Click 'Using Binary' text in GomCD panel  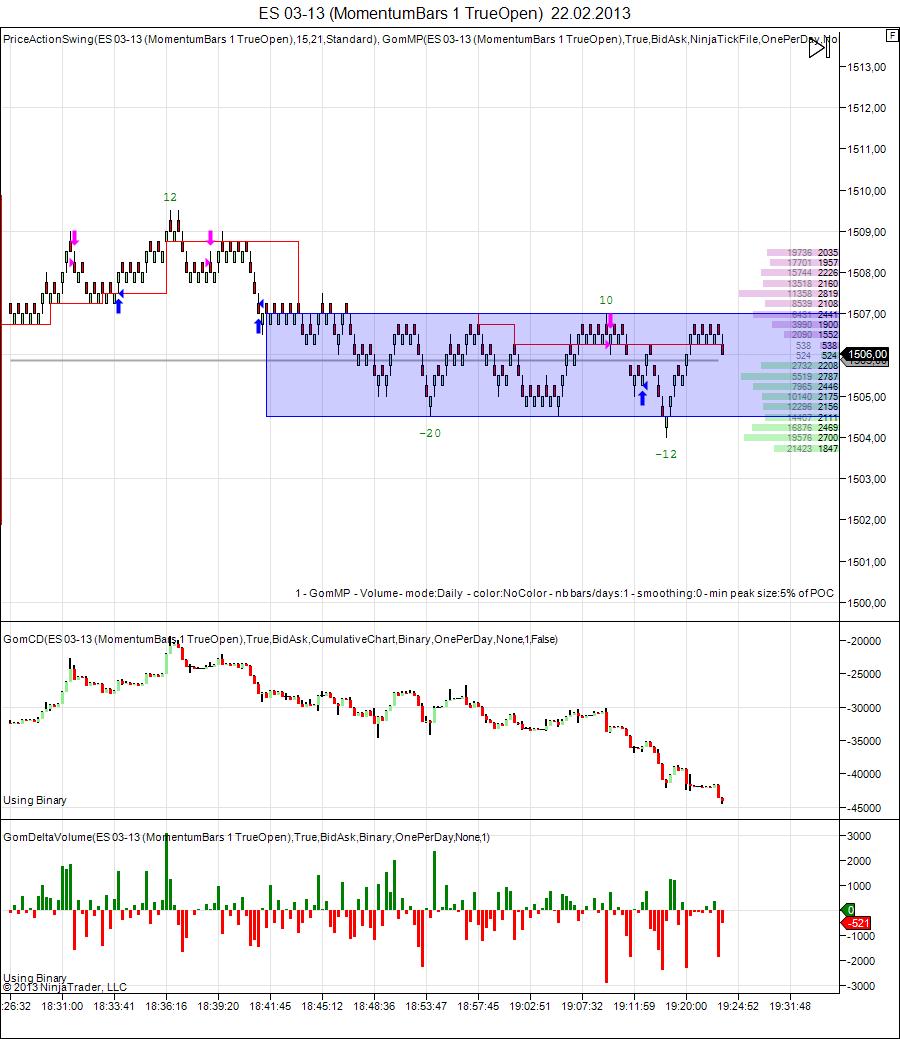coord(34,800)
